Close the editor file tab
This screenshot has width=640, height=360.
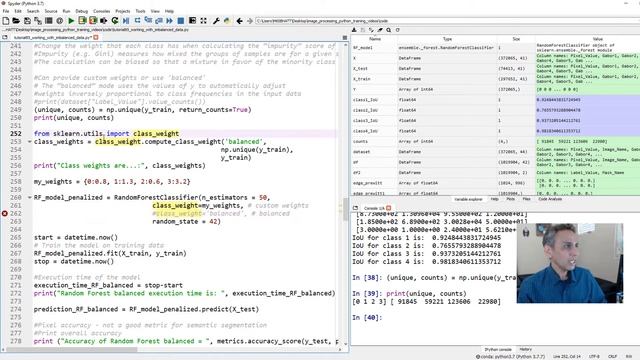(96, 37)
